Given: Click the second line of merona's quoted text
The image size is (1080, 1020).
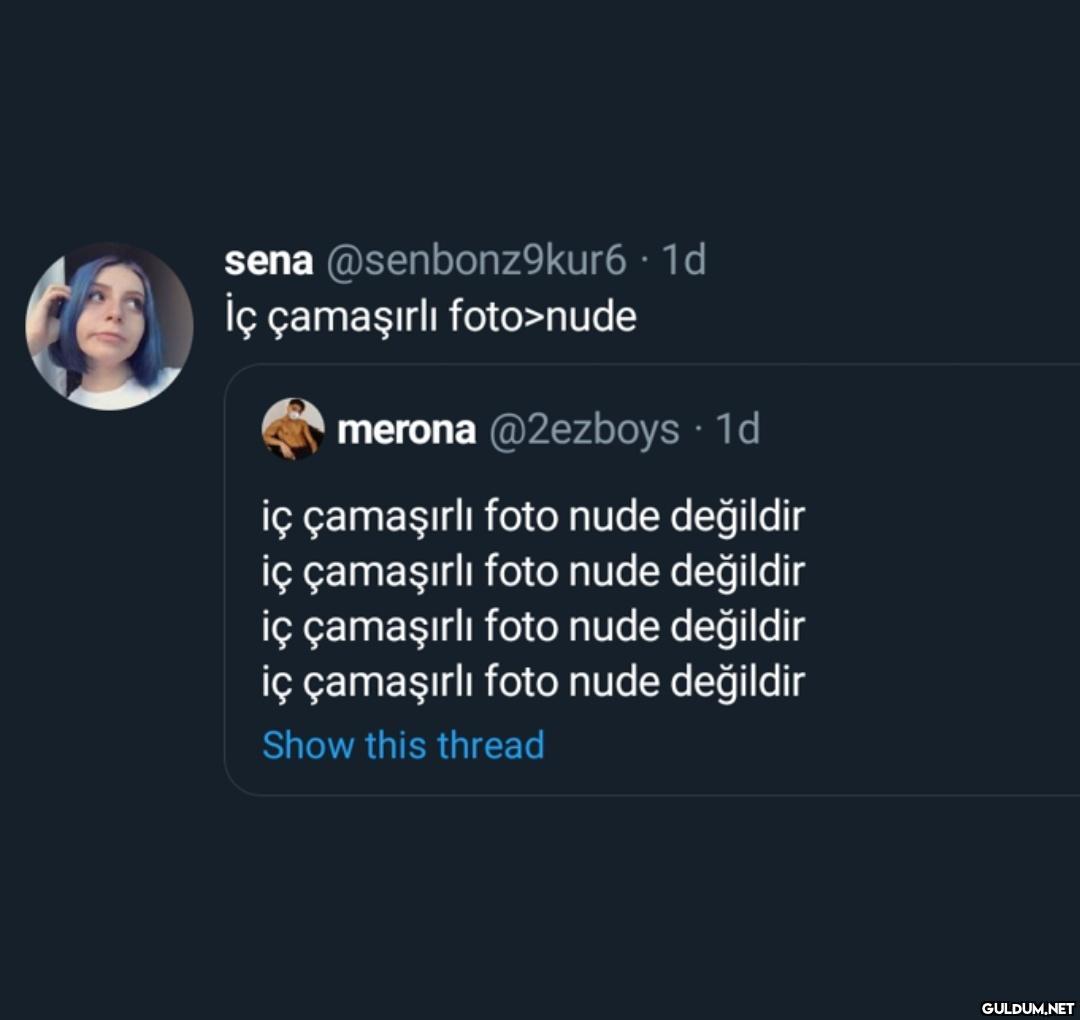Looking at the screenshot, I should 532,572.
